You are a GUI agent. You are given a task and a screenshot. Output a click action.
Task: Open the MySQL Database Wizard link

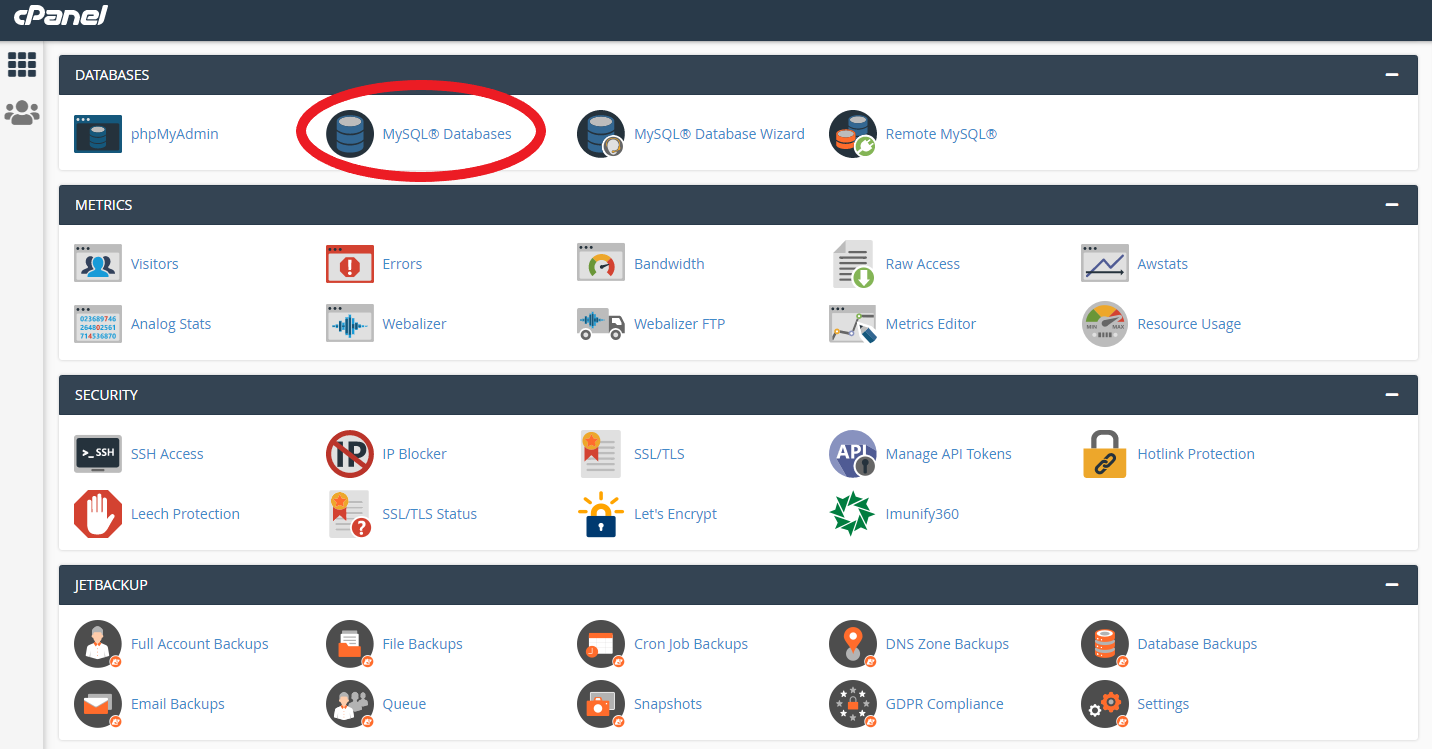(x=719, y=134)
